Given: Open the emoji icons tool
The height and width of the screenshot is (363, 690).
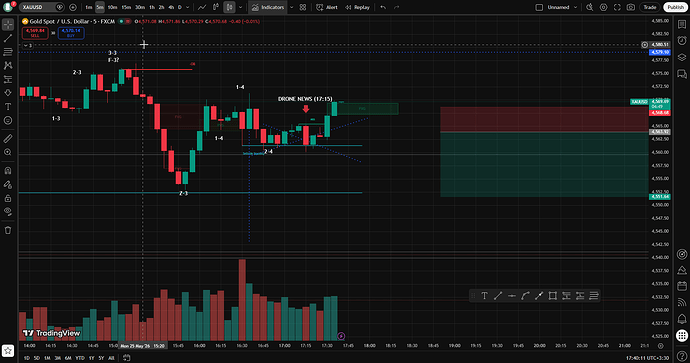Looking at the screenshot, I should [x=8, y=120].
